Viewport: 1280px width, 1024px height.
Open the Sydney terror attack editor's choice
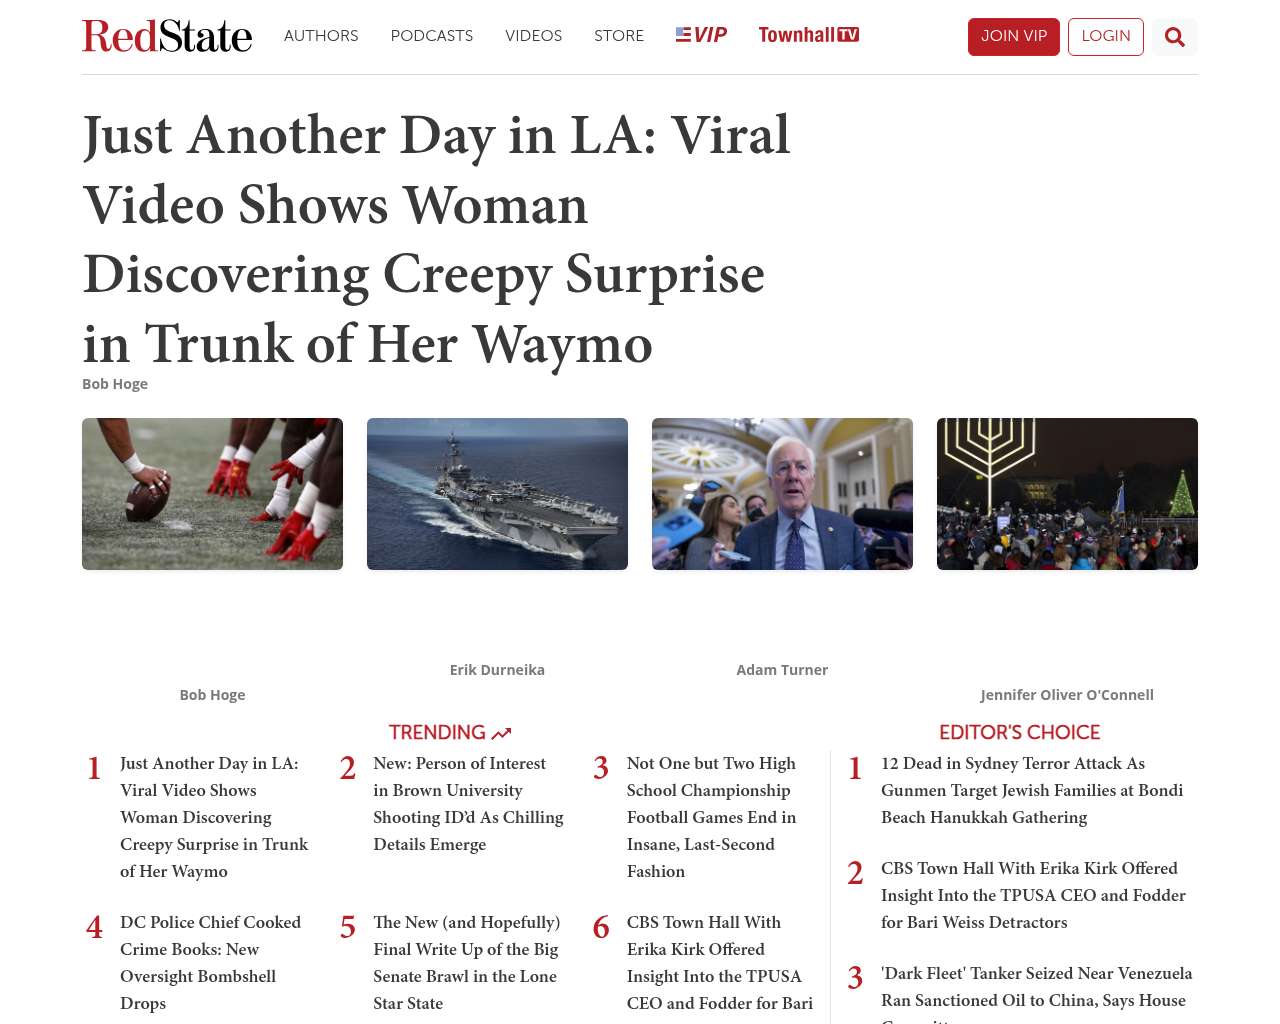pyautogui.click(x=1034, y=790)
